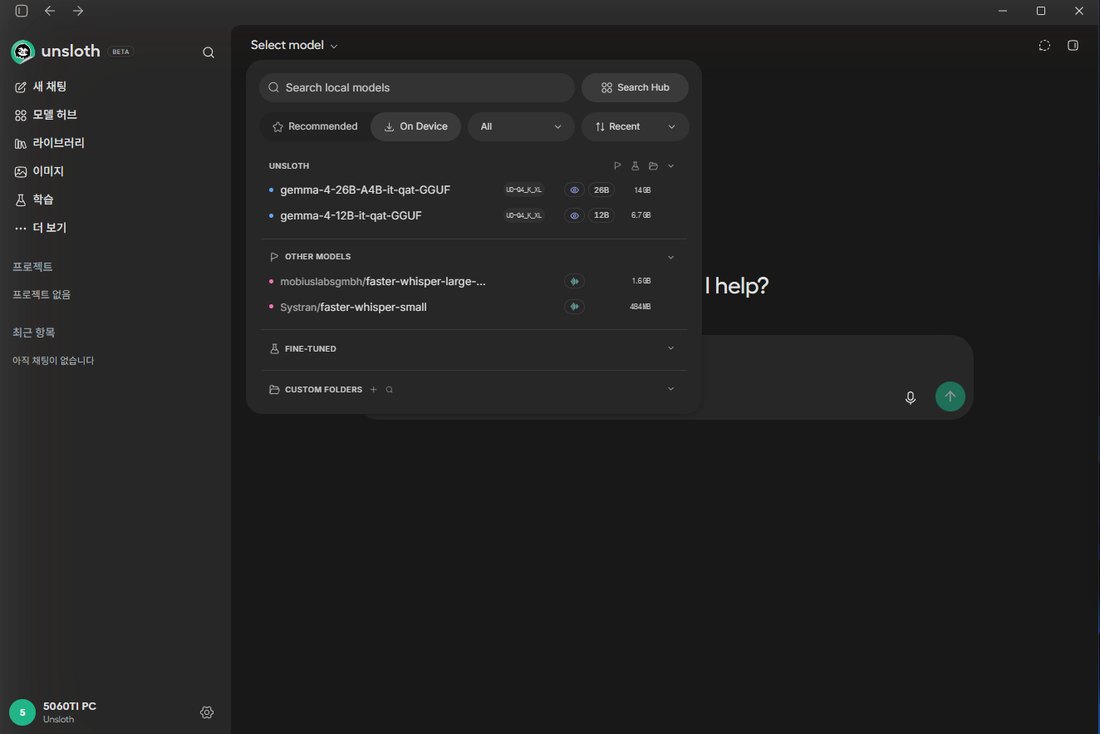Expand the FINE-TUNED section
1100x734 pixels.
(671, 349)
